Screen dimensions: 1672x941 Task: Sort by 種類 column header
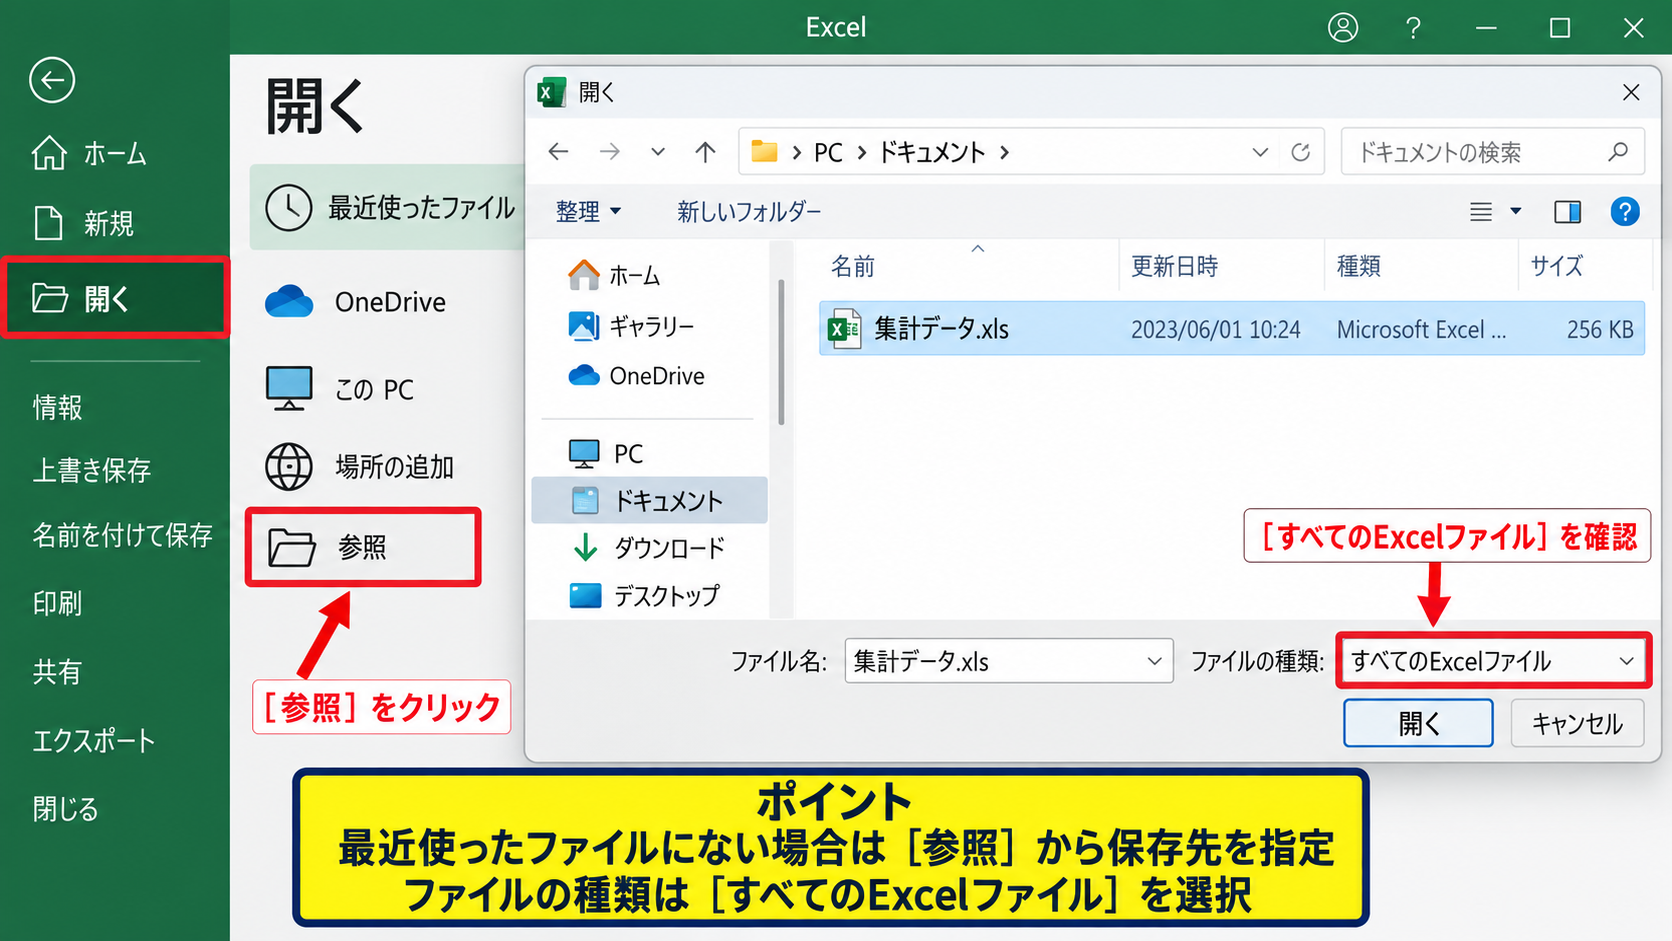pos(1359,266)
